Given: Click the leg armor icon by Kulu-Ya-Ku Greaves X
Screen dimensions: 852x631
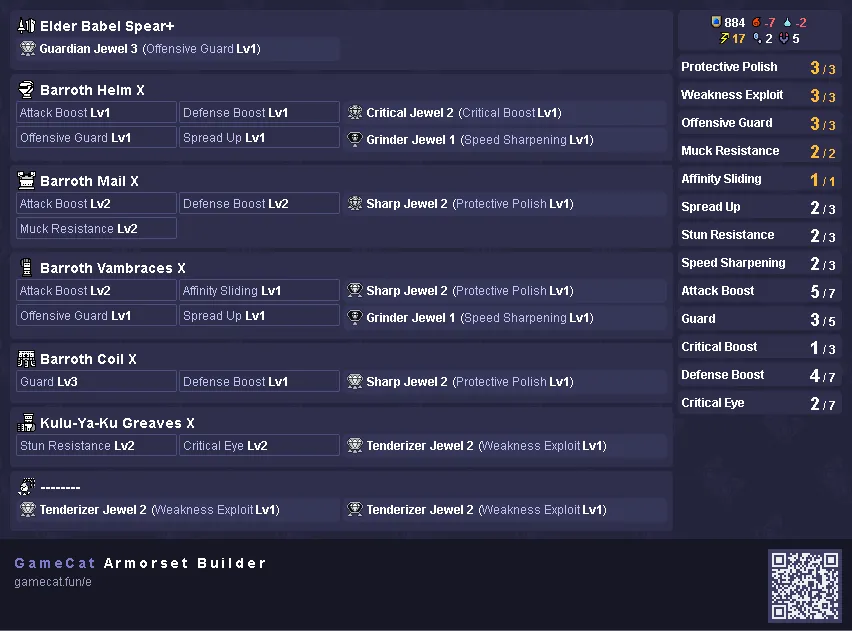Looking at the screenshot, I should point(26,422).
